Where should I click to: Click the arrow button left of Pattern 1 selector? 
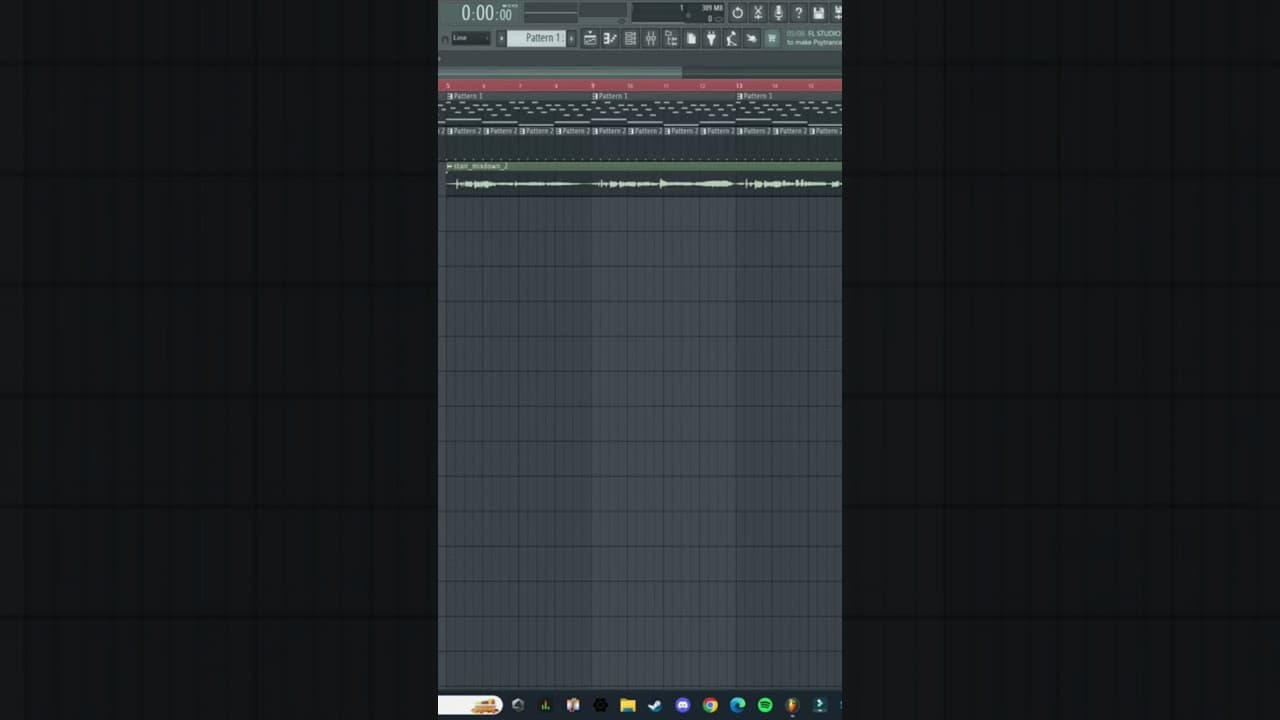tap(501, 38)
